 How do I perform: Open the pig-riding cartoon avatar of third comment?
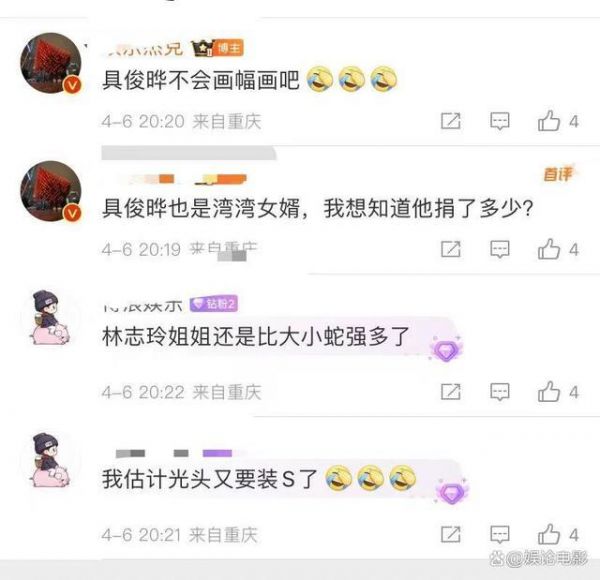tap(50, 318)
